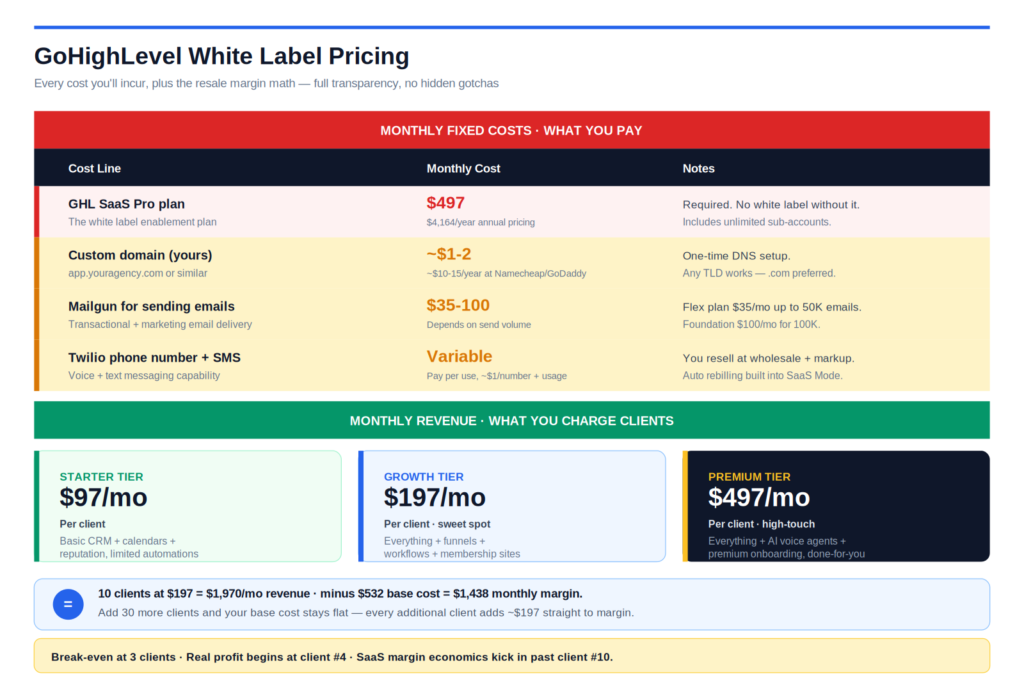
Task: Click the Notes column header
Action: [698, 168]
